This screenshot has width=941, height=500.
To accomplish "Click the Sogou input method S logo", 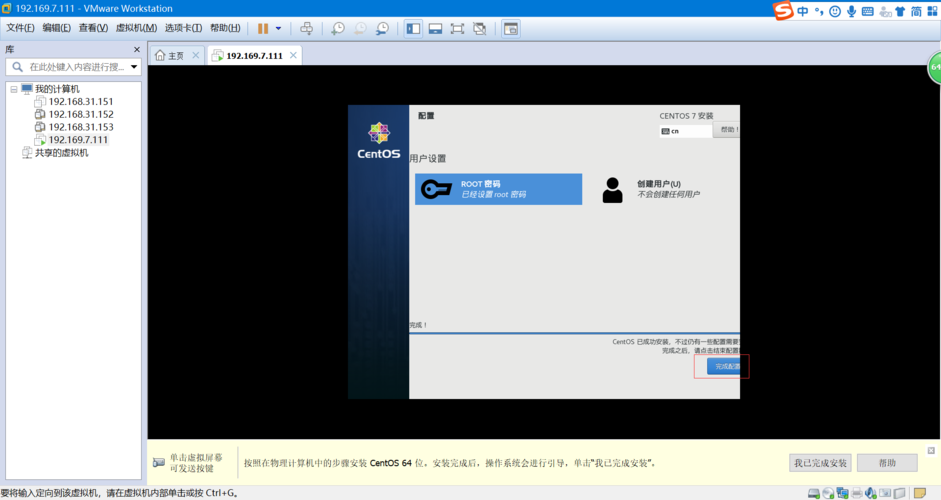I will point(783,10).
